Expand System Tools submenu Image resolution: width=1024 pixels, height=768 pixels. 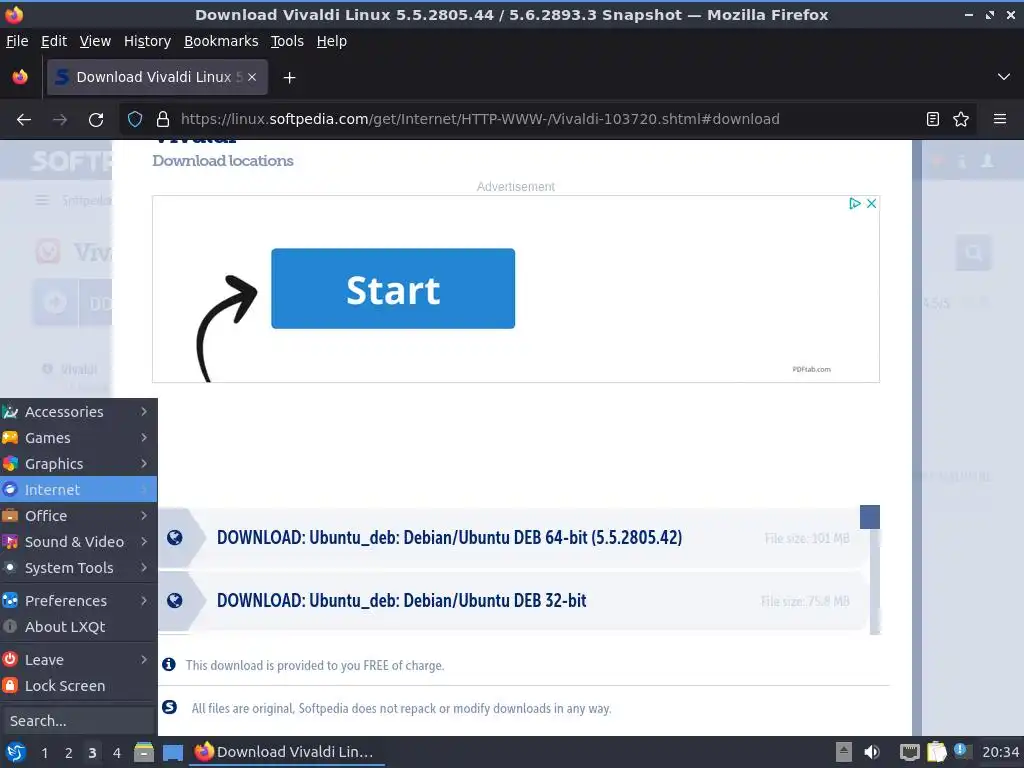[x=78, y=568]
